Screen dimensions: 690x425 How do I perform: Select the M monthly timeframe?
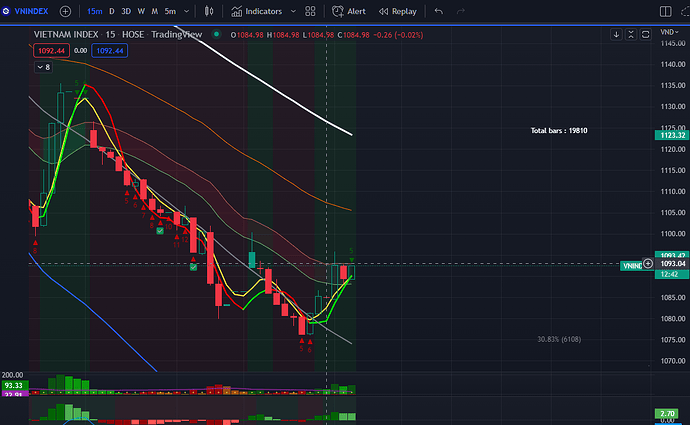coord(154,11)
